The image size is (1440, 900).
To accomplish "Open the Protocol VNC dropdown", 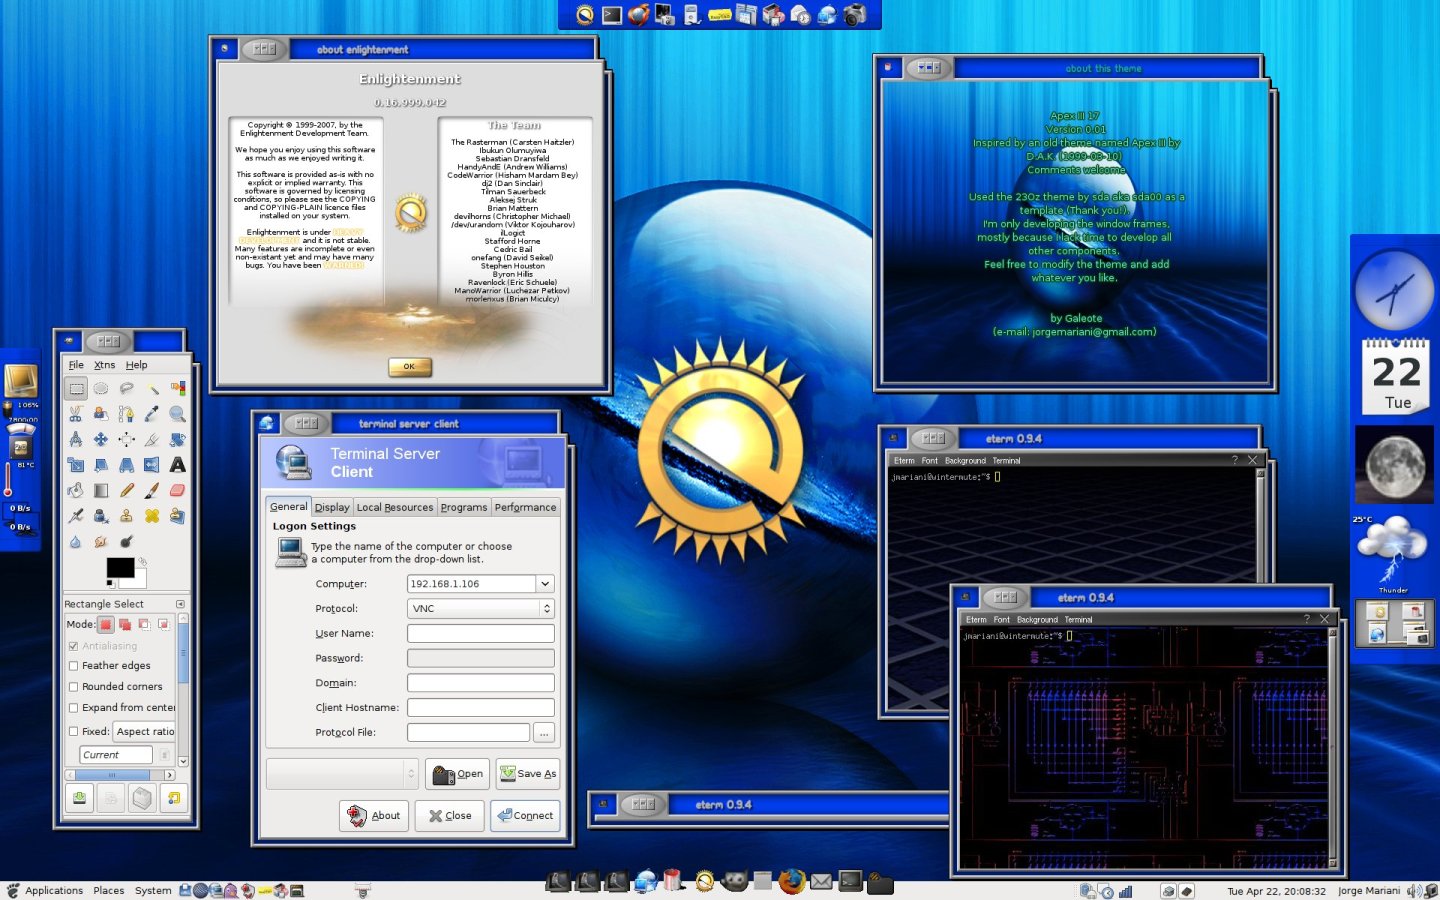I will coord(481,608).
